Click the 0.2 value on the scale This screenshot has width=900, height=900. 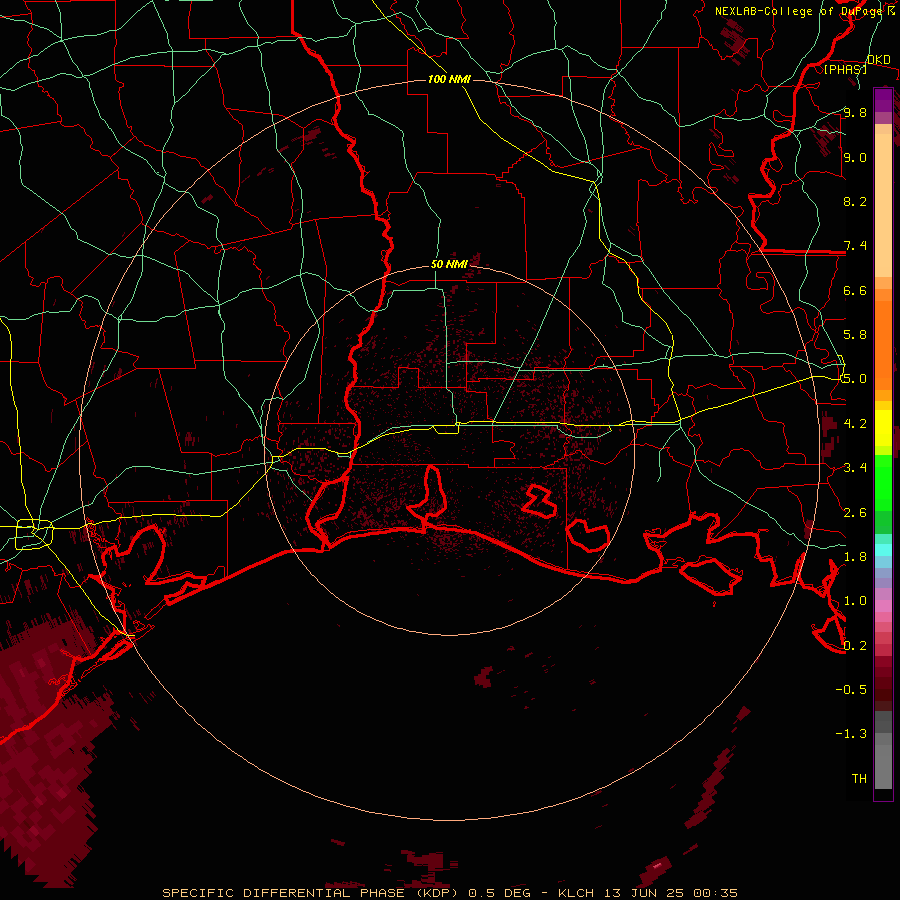point(855,646)
